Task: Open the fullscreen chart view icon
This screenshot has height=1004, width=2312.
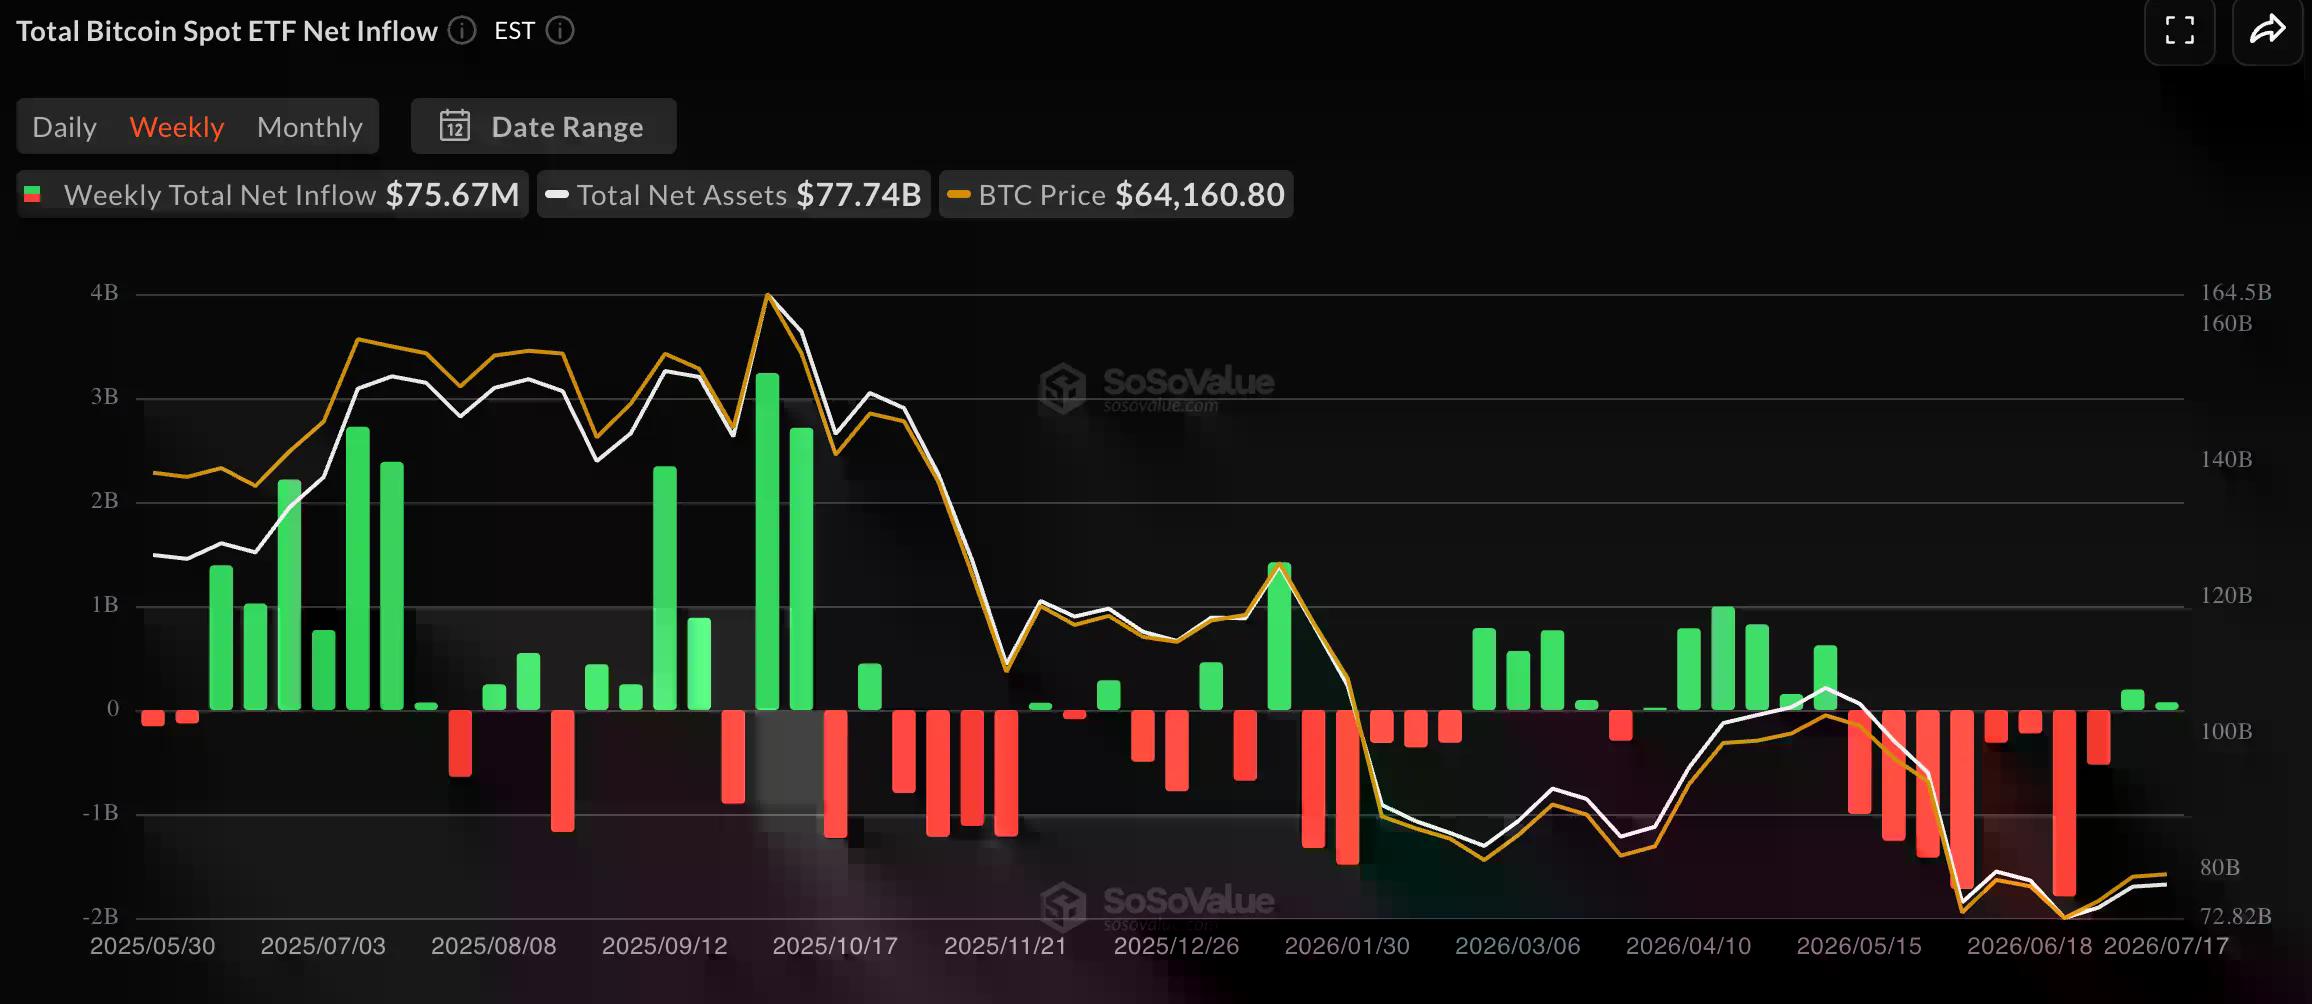Action: pyautogui.click(x=2180, y=30)
